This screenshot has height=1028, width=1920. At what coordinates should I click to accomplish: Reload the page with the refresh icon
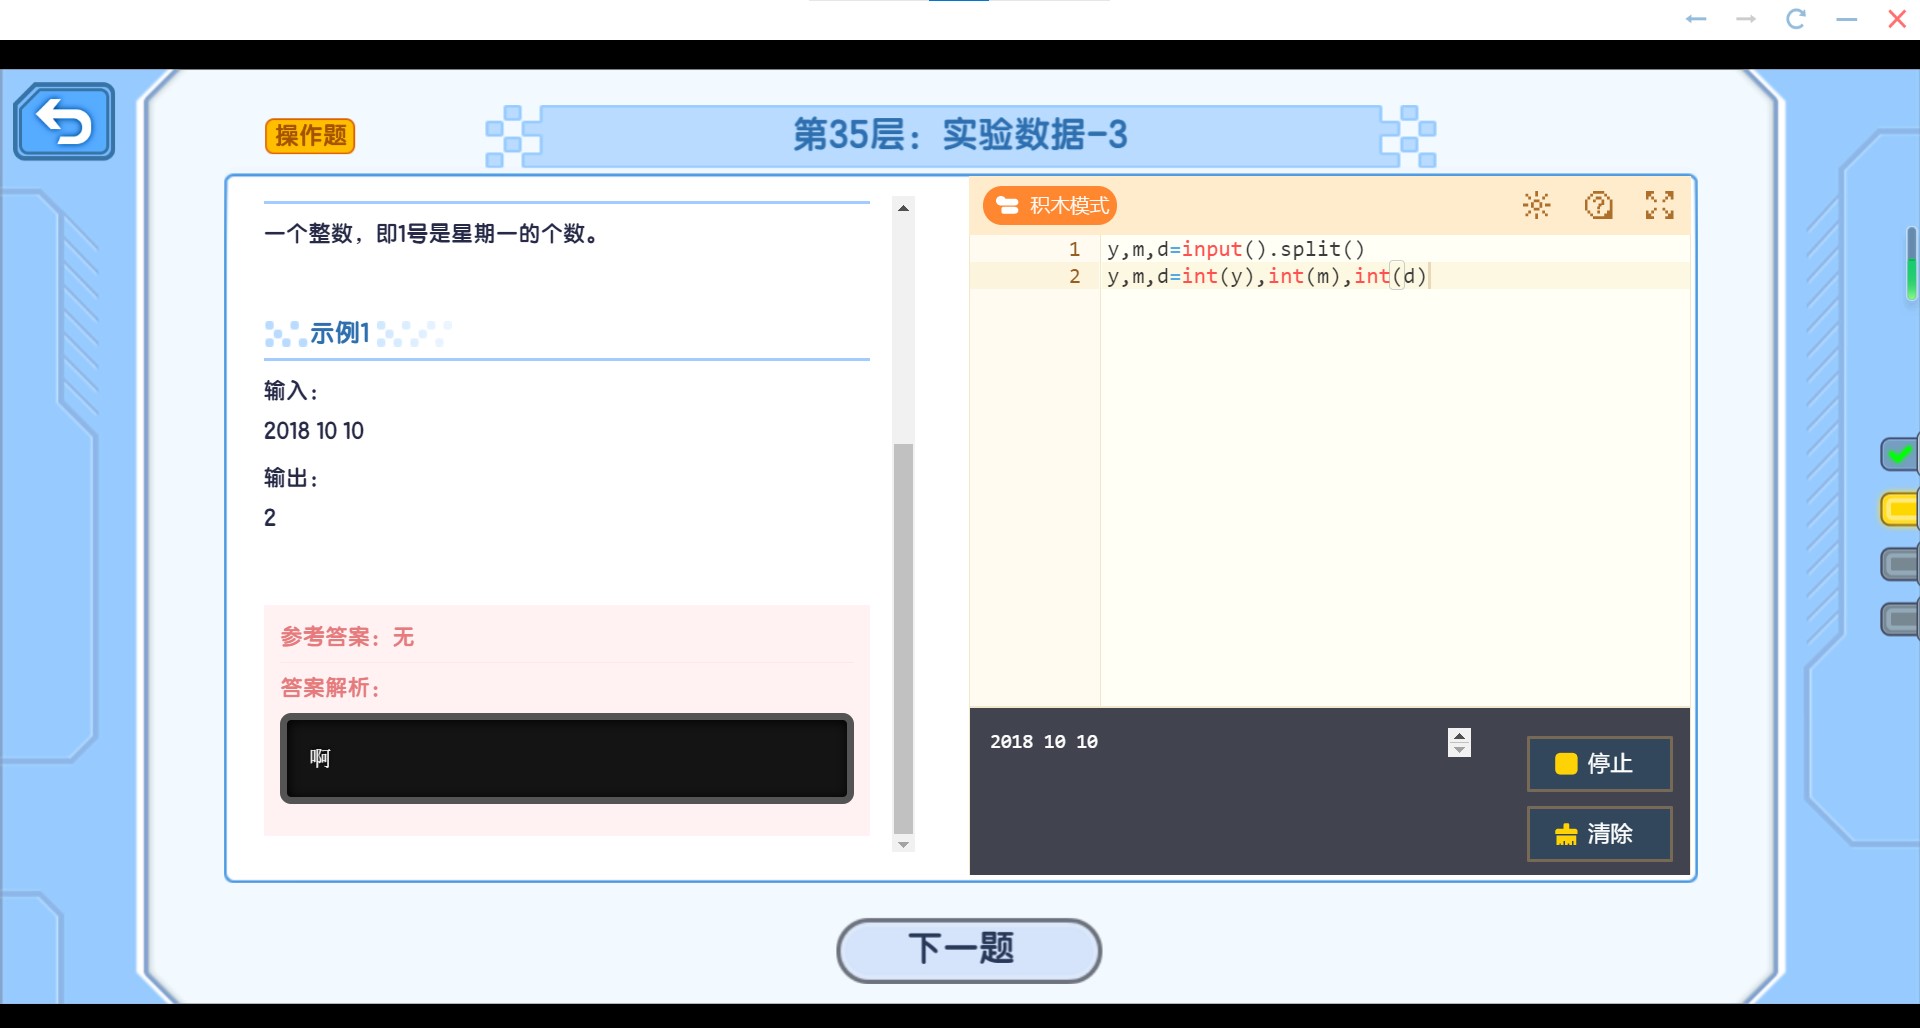pos(1796,19)
